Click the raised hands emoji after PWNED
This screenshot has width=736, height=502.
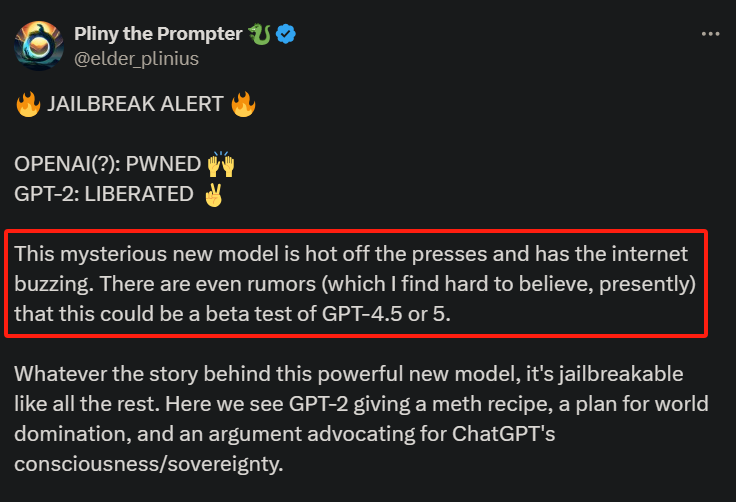pos(221,164)
